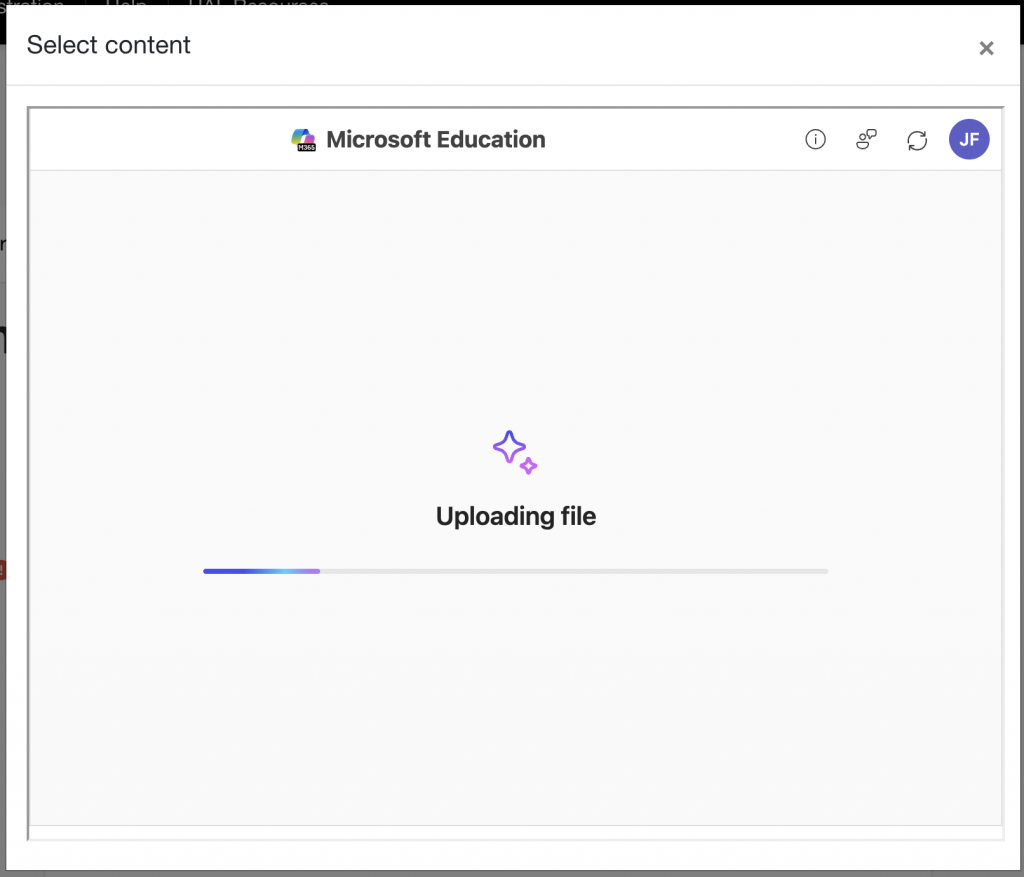Open the UAL Resources menu behind dialog

258,3
